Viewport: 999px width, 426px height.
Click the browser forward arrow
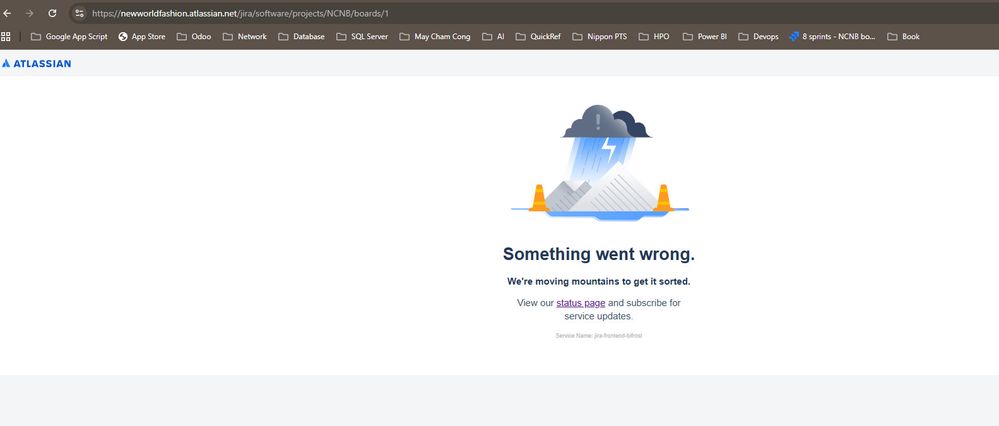click(x=29, y=13)
